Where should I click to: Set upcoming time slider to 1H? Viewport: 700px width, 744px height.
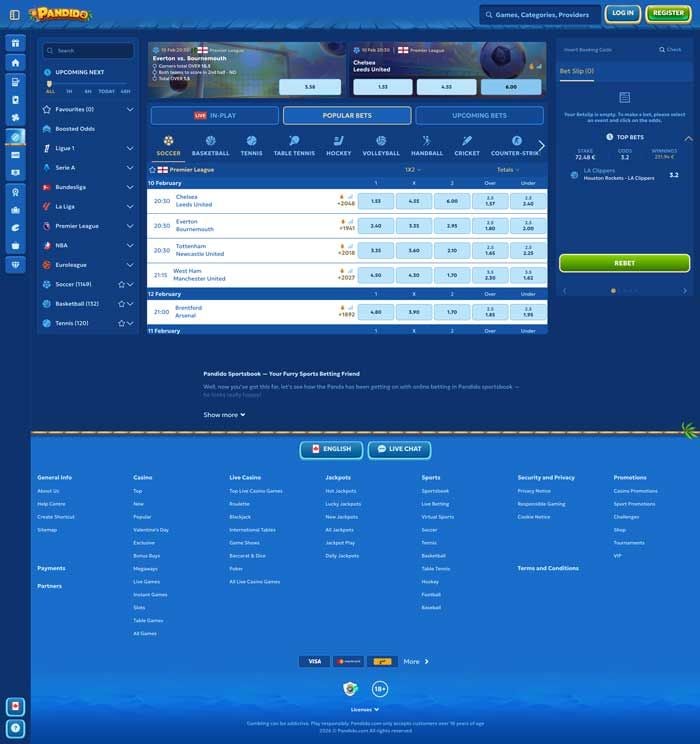69,91
